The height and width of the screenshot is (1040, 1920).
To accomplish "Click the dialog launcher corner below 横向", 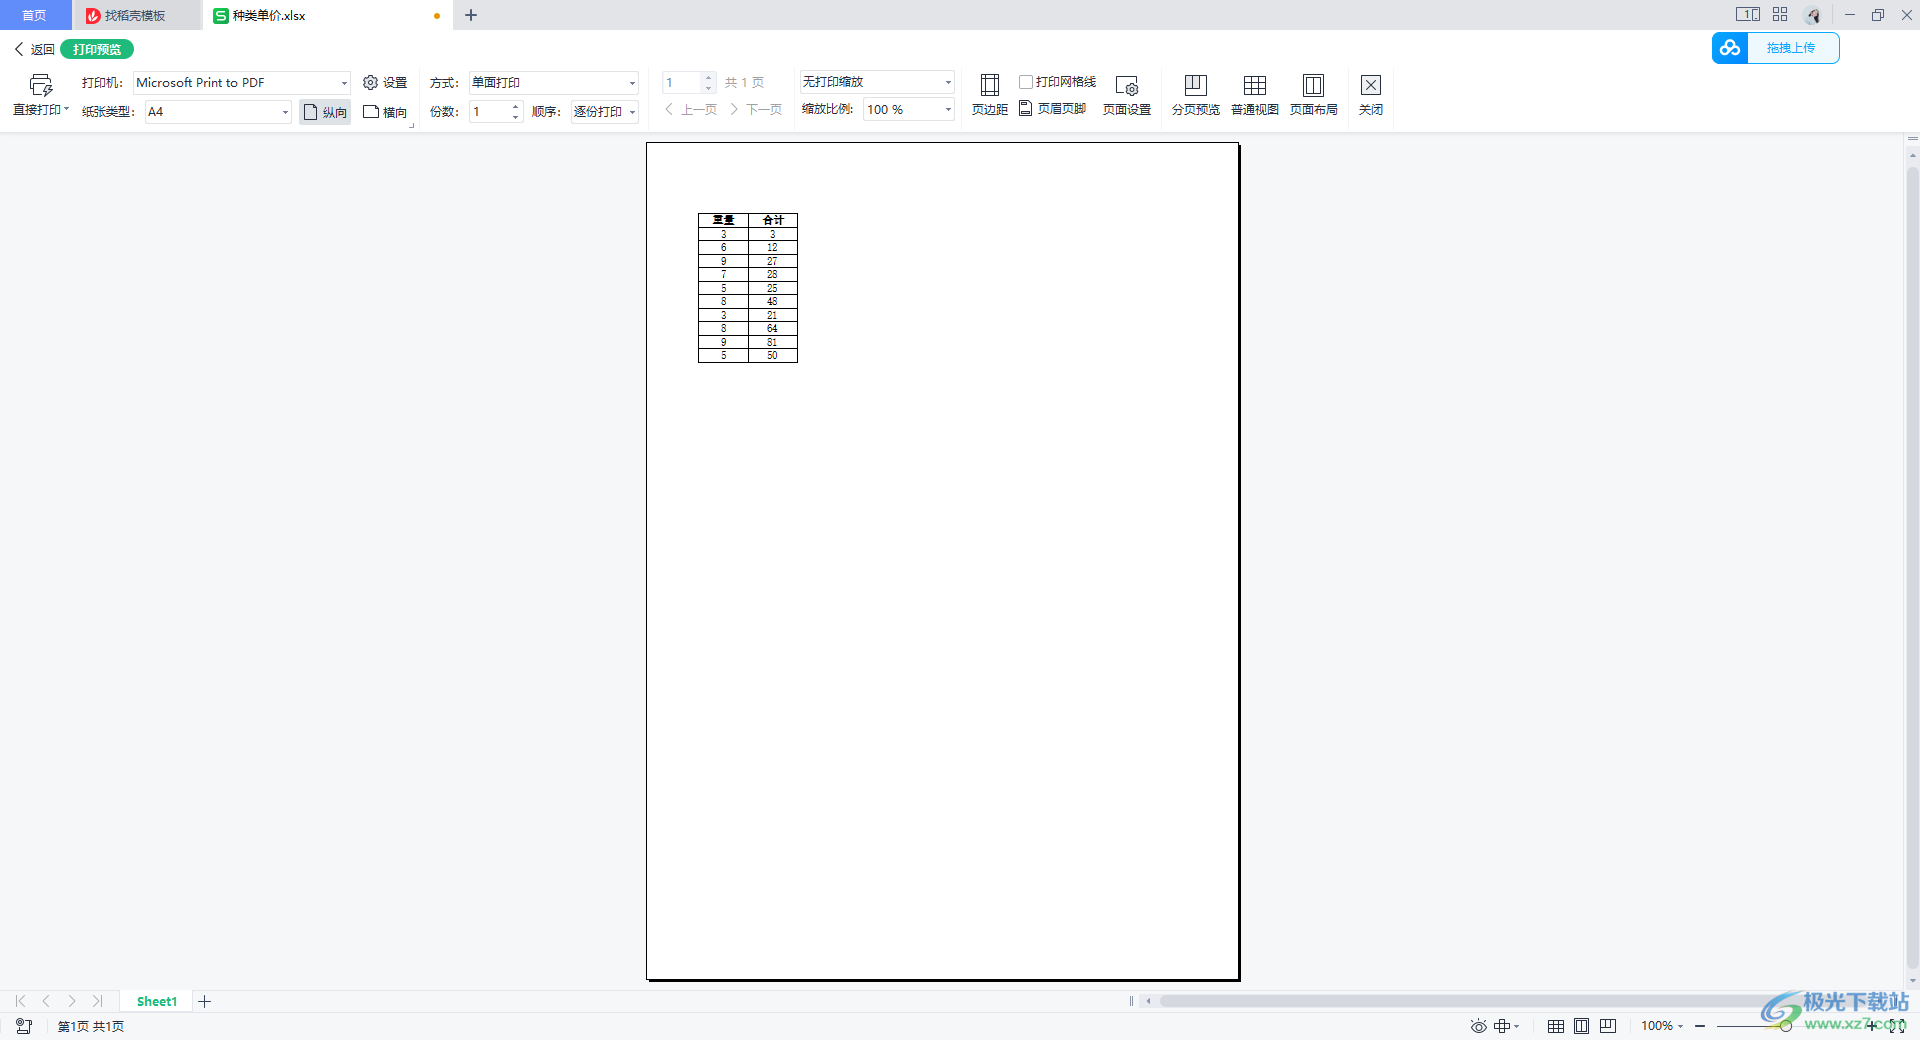I will [411, 126].
